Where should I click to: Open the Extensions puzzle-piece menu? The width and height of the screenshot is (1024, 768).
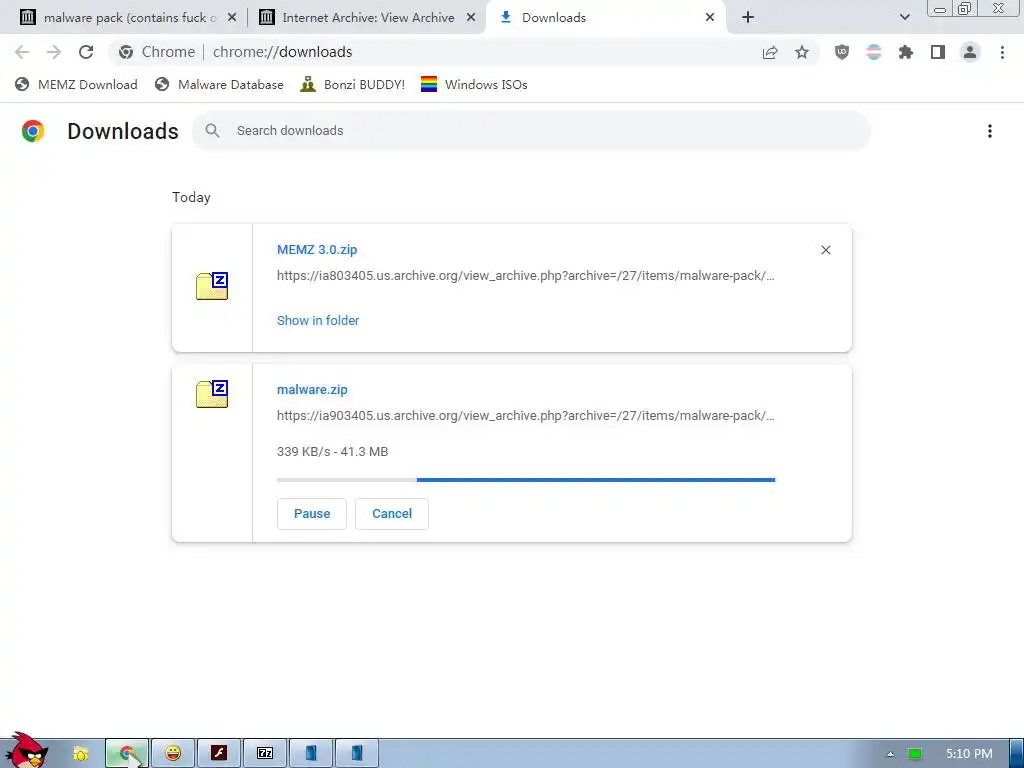906,52
